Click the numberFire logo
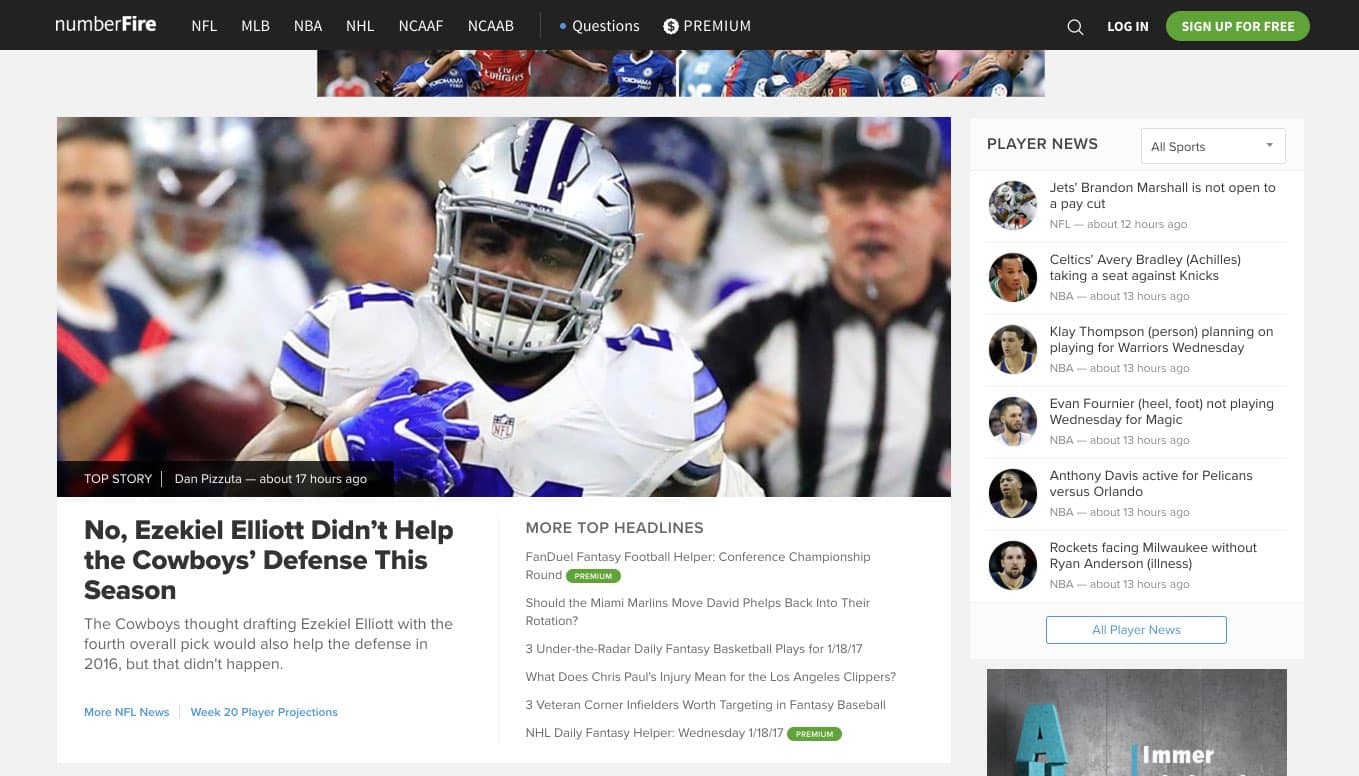Image resolution: width=1359 pixels, height=776 pixels. (x=106, y=25)
